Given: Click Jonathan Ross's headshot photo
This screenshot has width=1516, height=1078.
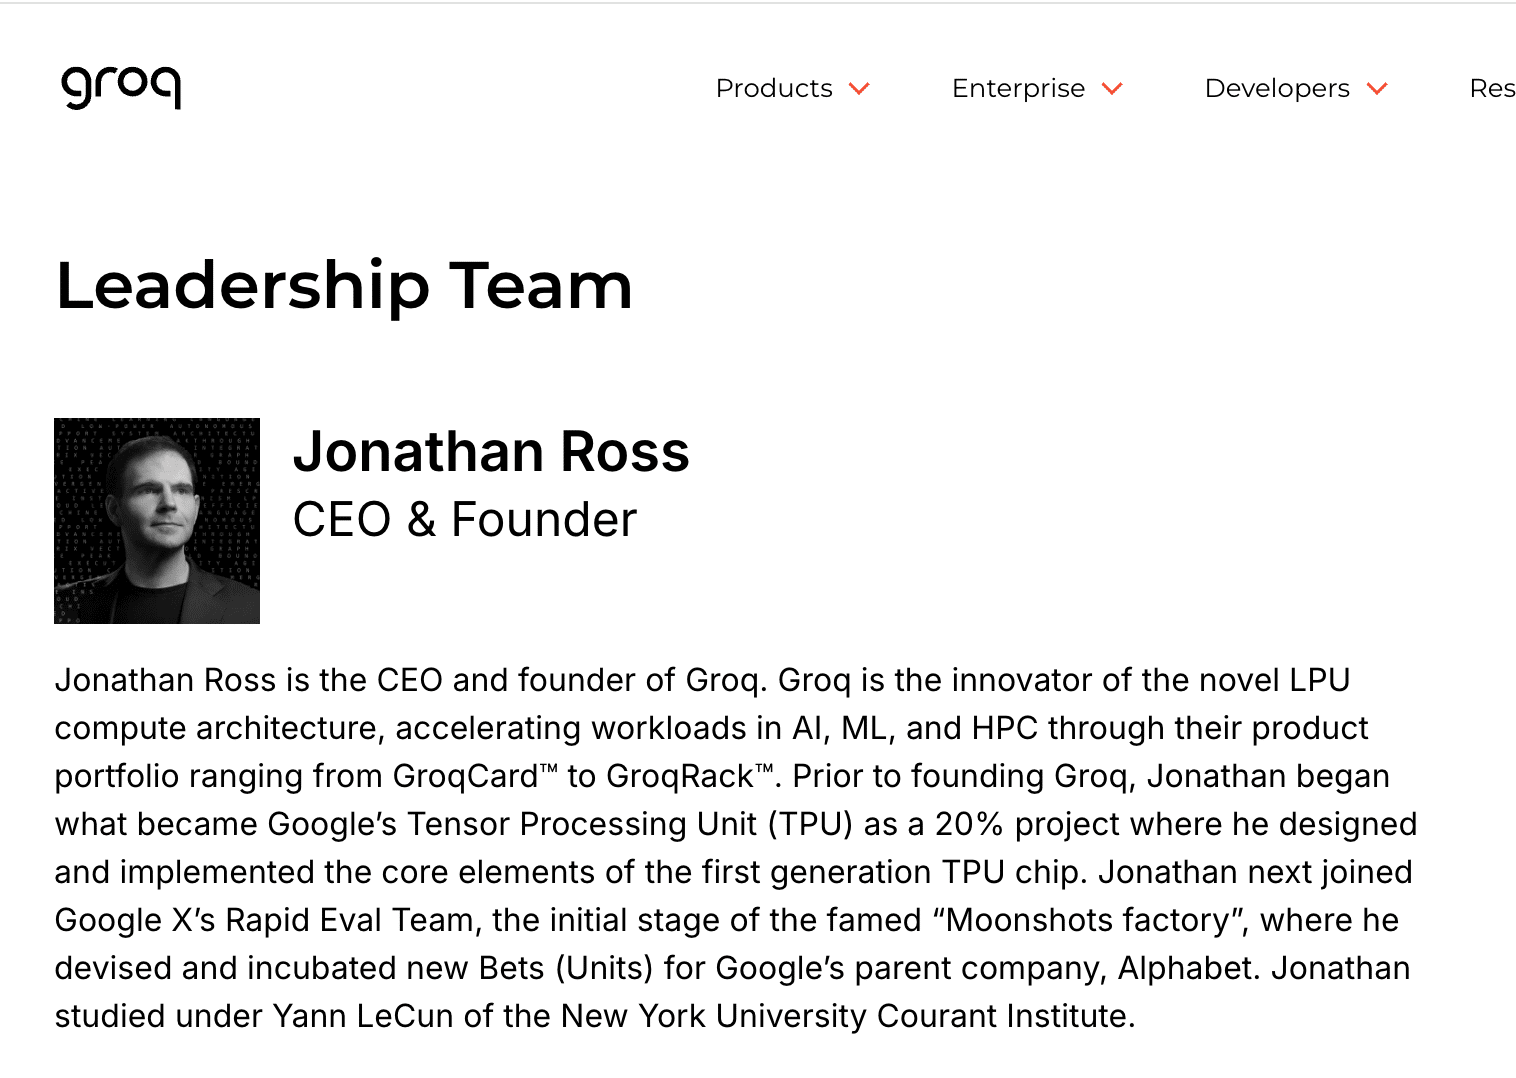Looking at the screenshot, I should point(157,521).
